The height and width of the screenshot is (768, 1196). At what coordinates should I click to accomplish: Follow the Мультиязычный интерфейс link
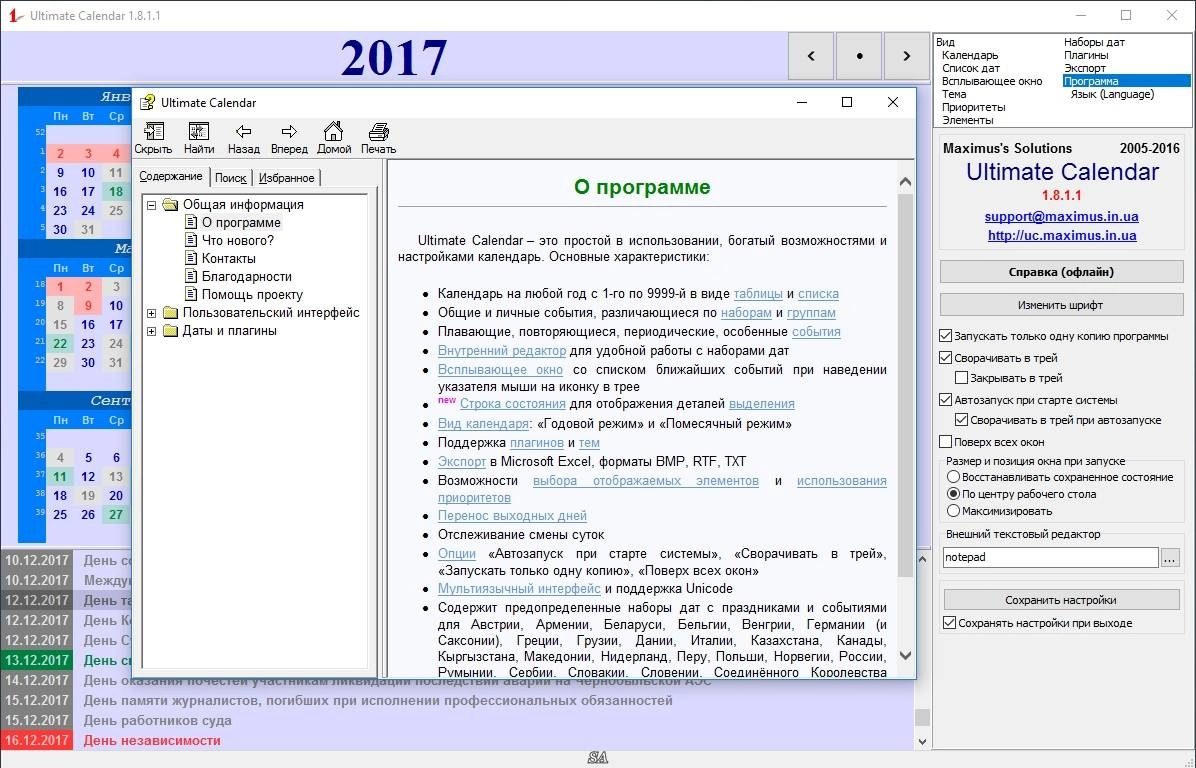pos(519,589)
